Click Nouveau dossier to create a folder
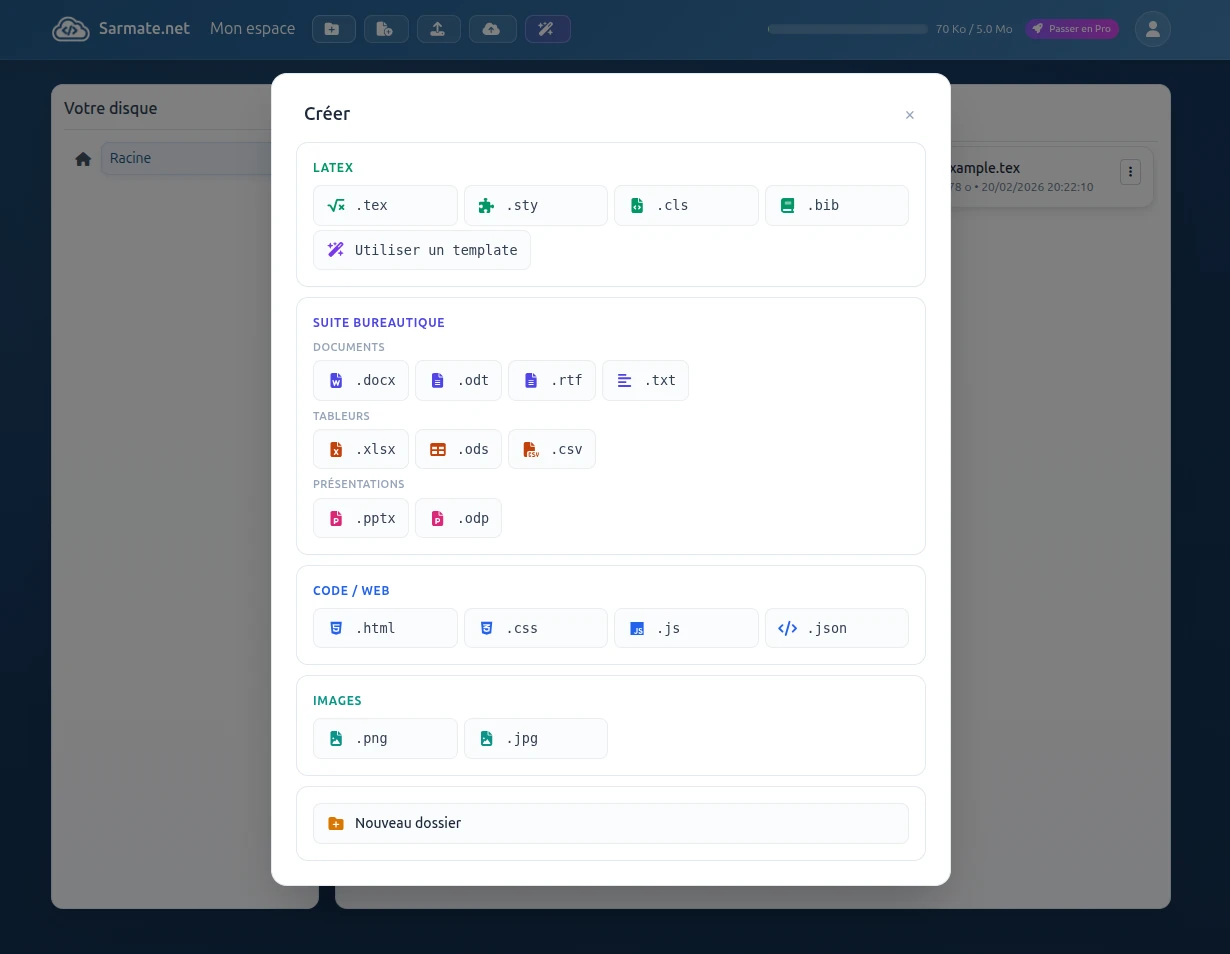1230x954 pixels. click(x=610, y=823)
